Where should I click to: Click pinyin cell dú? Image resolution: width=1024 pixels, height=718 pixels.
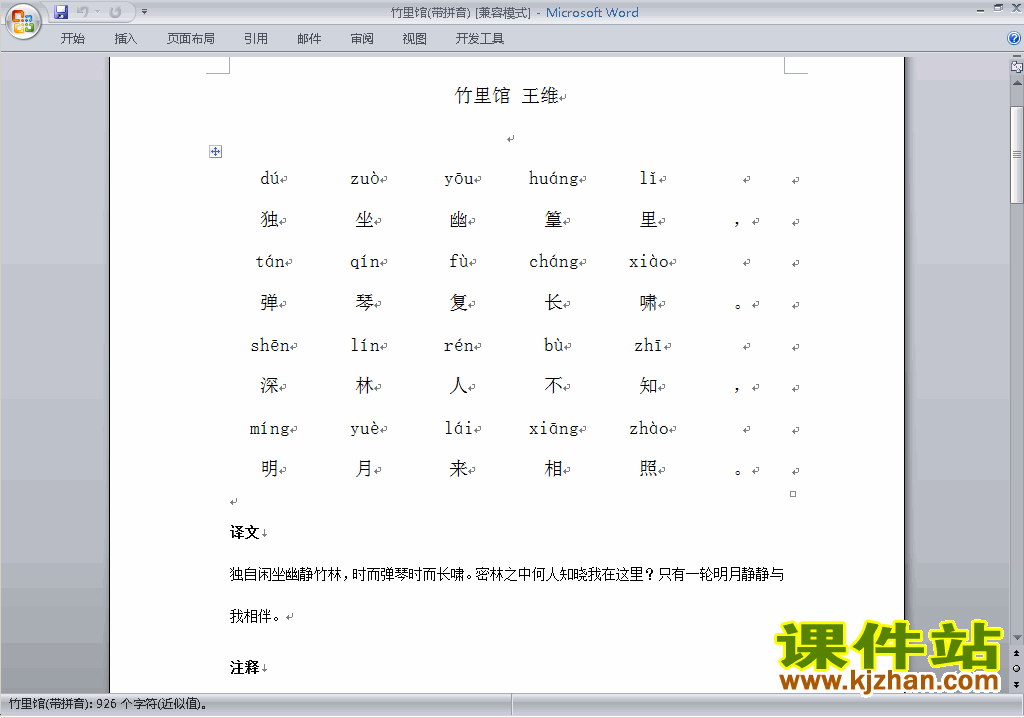pos(270,178)
